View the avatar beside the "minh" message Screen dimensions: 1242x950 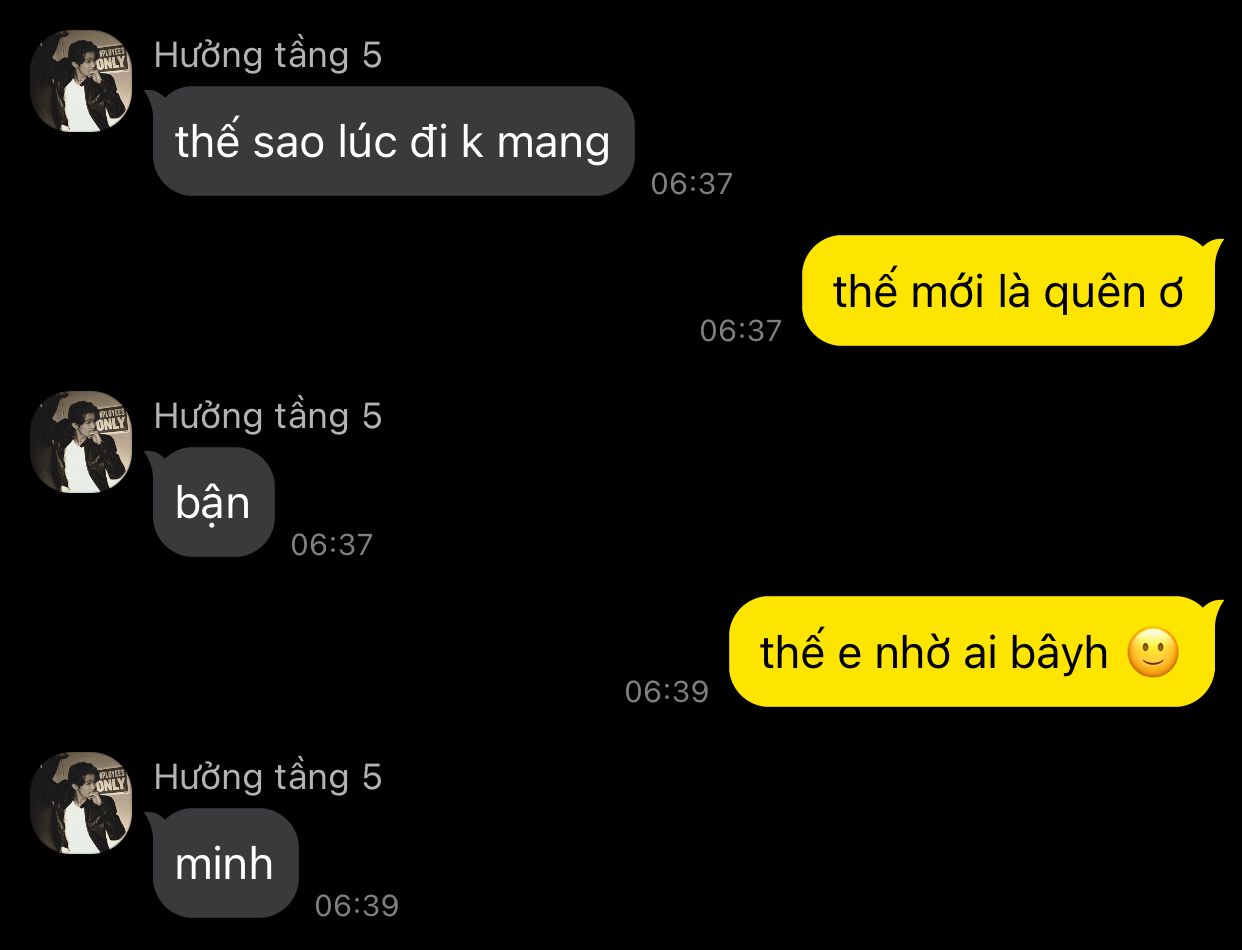(82, 803)
